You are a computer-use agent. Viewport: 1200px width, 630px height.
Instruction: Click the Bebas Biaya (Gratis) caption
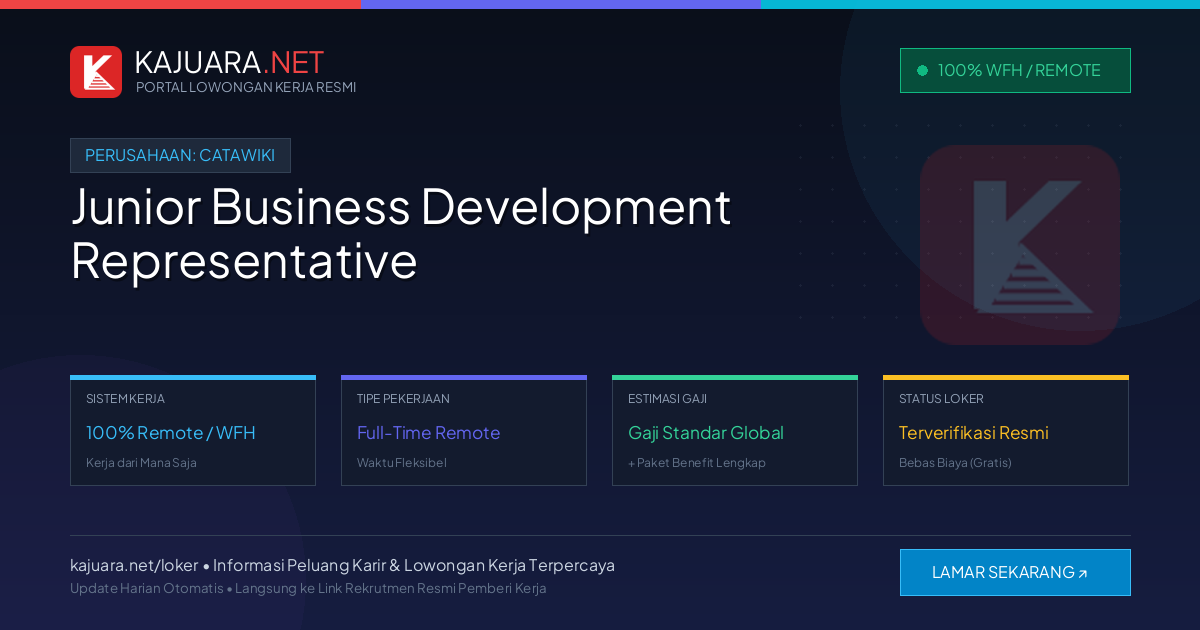[x=955, y=463]
